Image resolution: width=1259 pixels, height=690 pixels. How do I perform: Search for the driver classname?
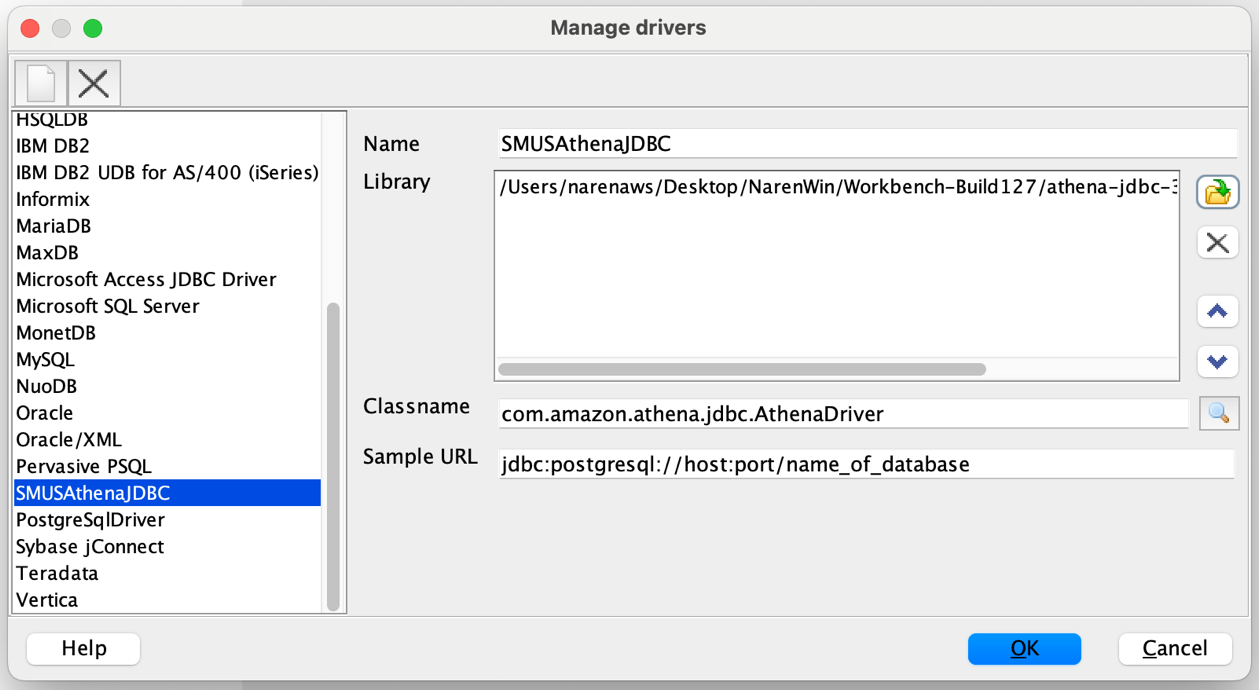coord(1217,413)
